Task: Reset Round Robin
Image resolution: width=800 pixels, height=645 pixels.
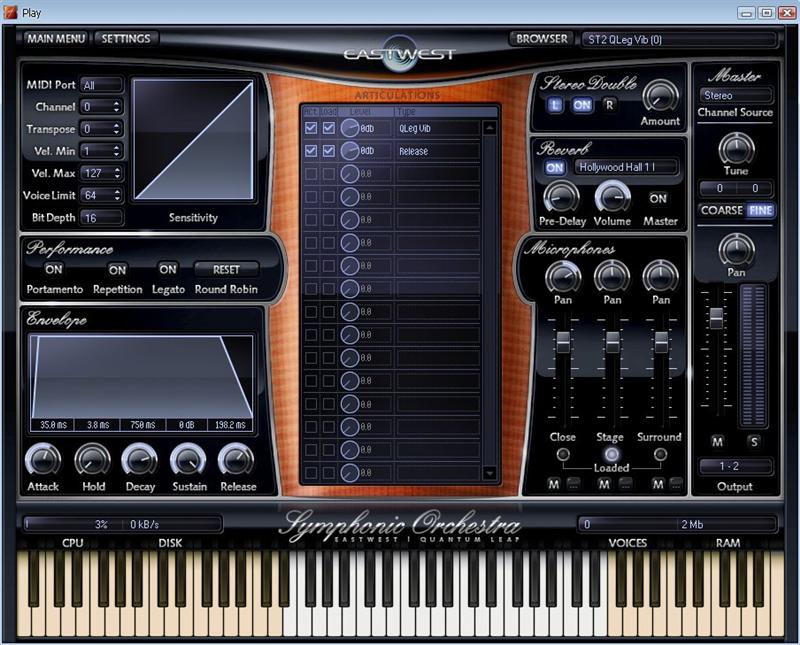Action: click(x=226, y=269)
